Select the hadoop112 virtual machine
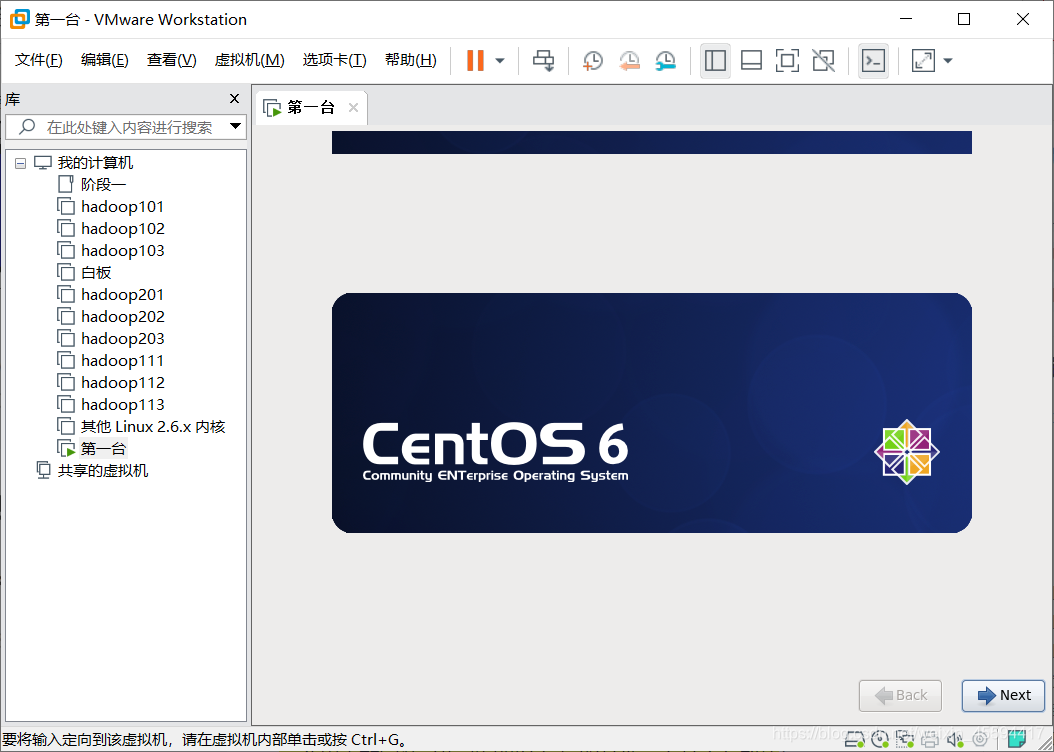This screenshot has width=1054, height=752. pos(122,382)
